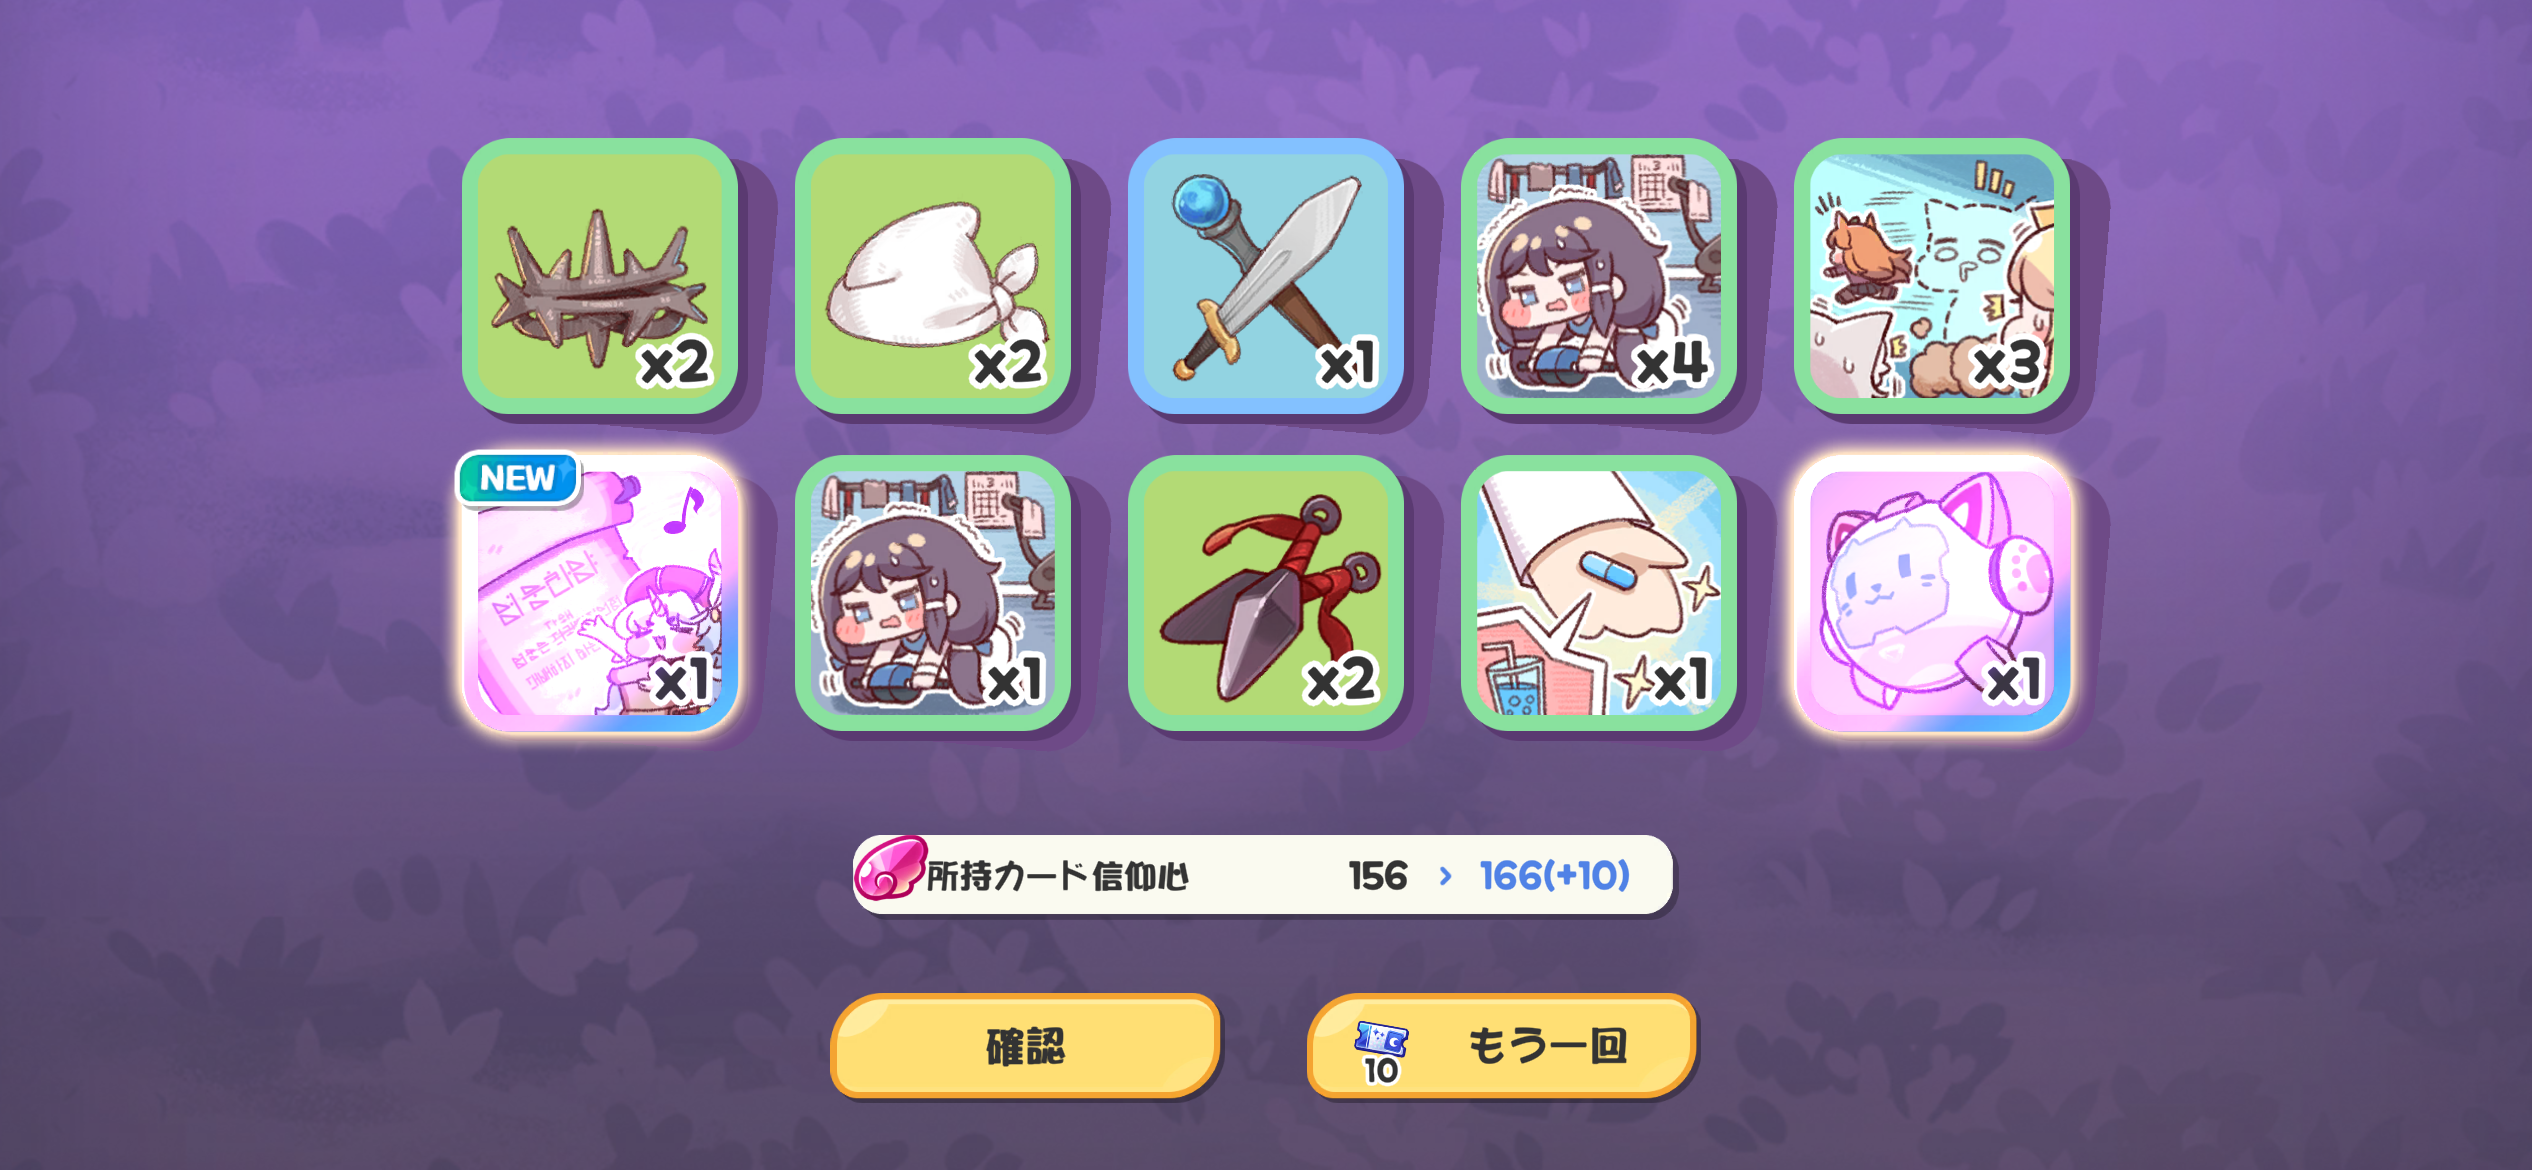
Task: Tap the x3 count on fox card
Action: point(2006,363)
